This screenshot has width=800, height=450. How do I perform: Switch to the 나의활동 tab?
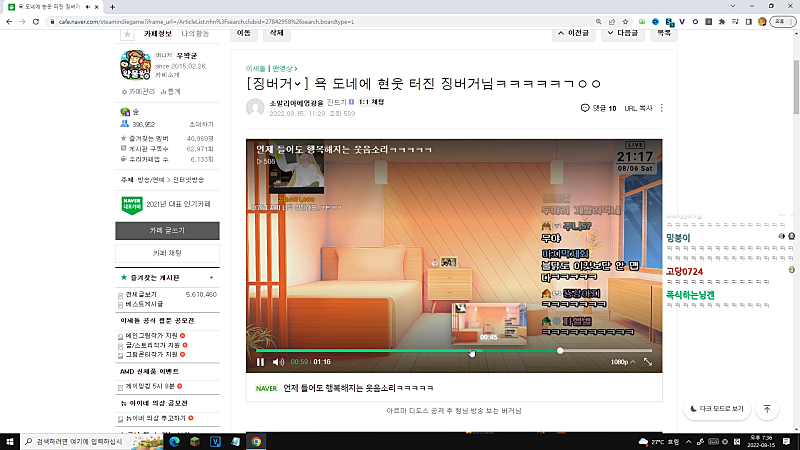[x=196, y=34]
